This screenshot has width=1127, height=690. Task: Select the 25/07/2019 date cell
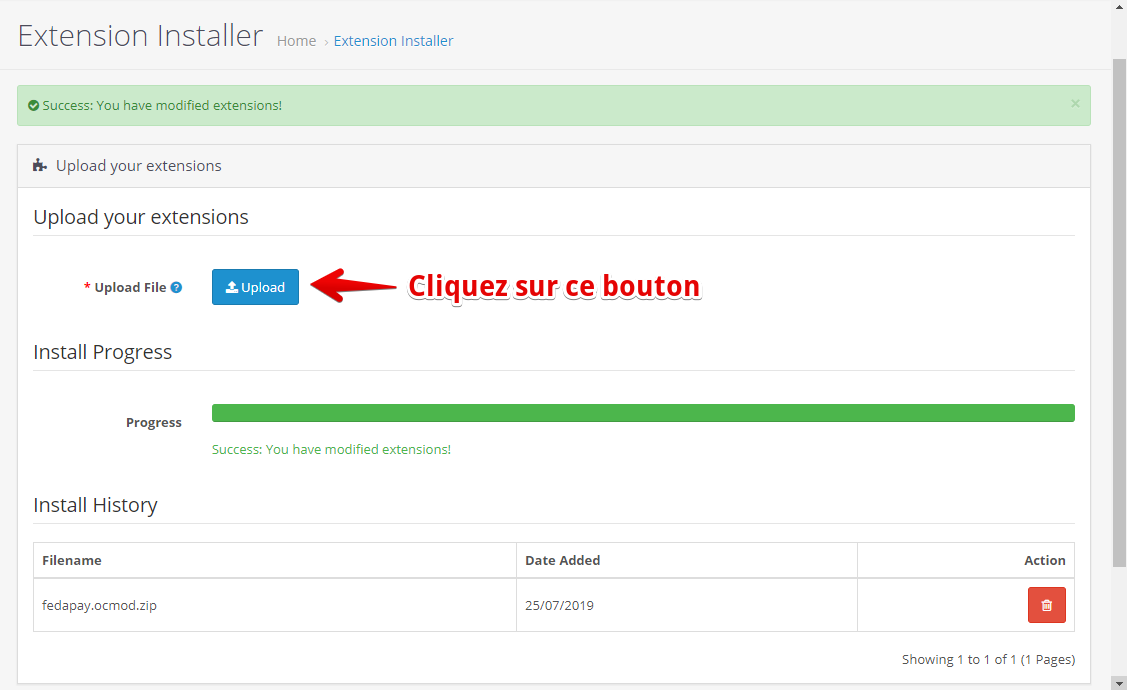686,605
